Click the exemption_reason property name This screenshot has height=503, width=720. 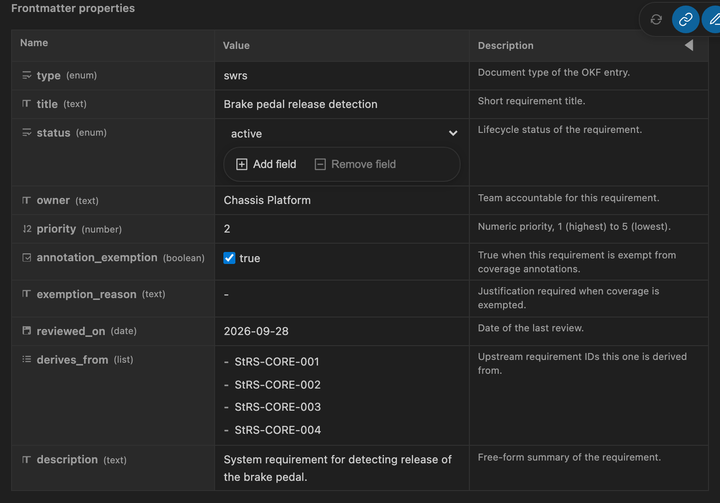click(x=86, y=294)
